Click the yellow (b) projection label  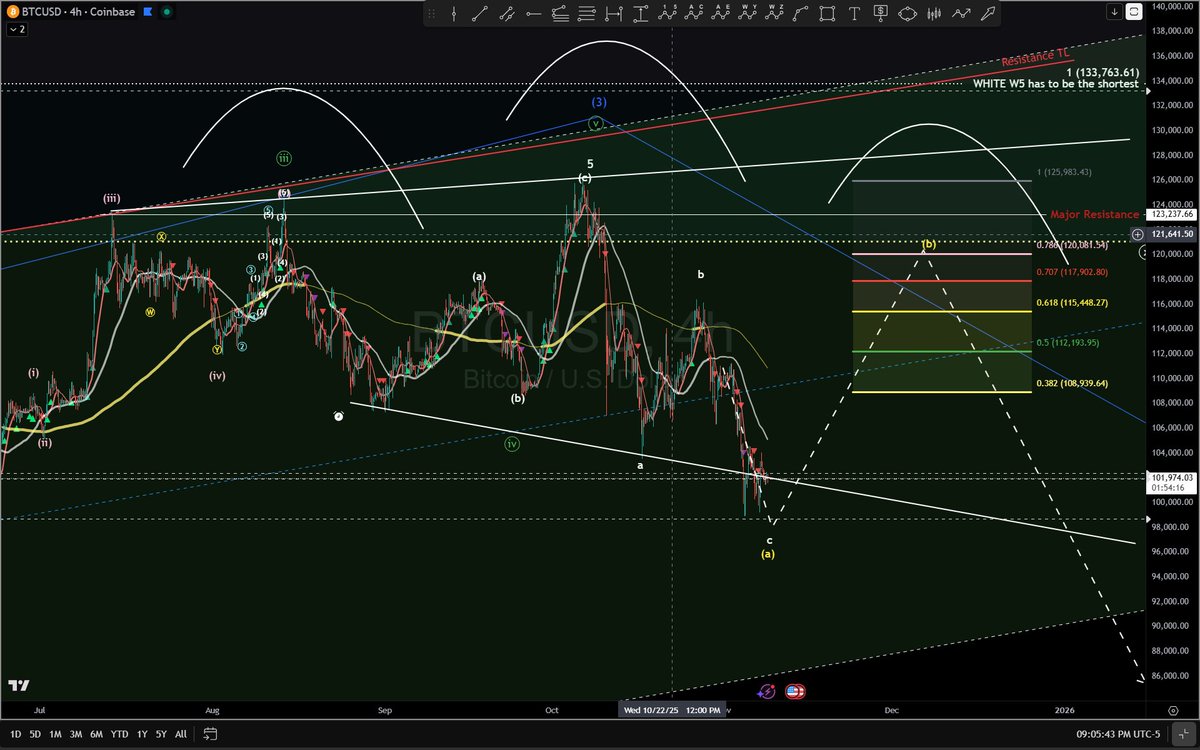(x=928, y=244)
